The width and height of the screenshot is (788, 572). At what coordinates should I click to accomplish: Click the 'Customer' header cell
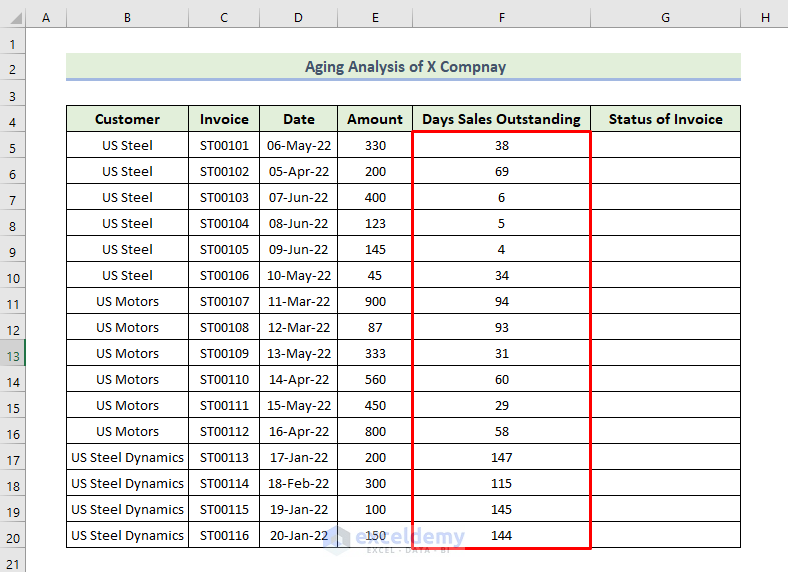[127, 119]
